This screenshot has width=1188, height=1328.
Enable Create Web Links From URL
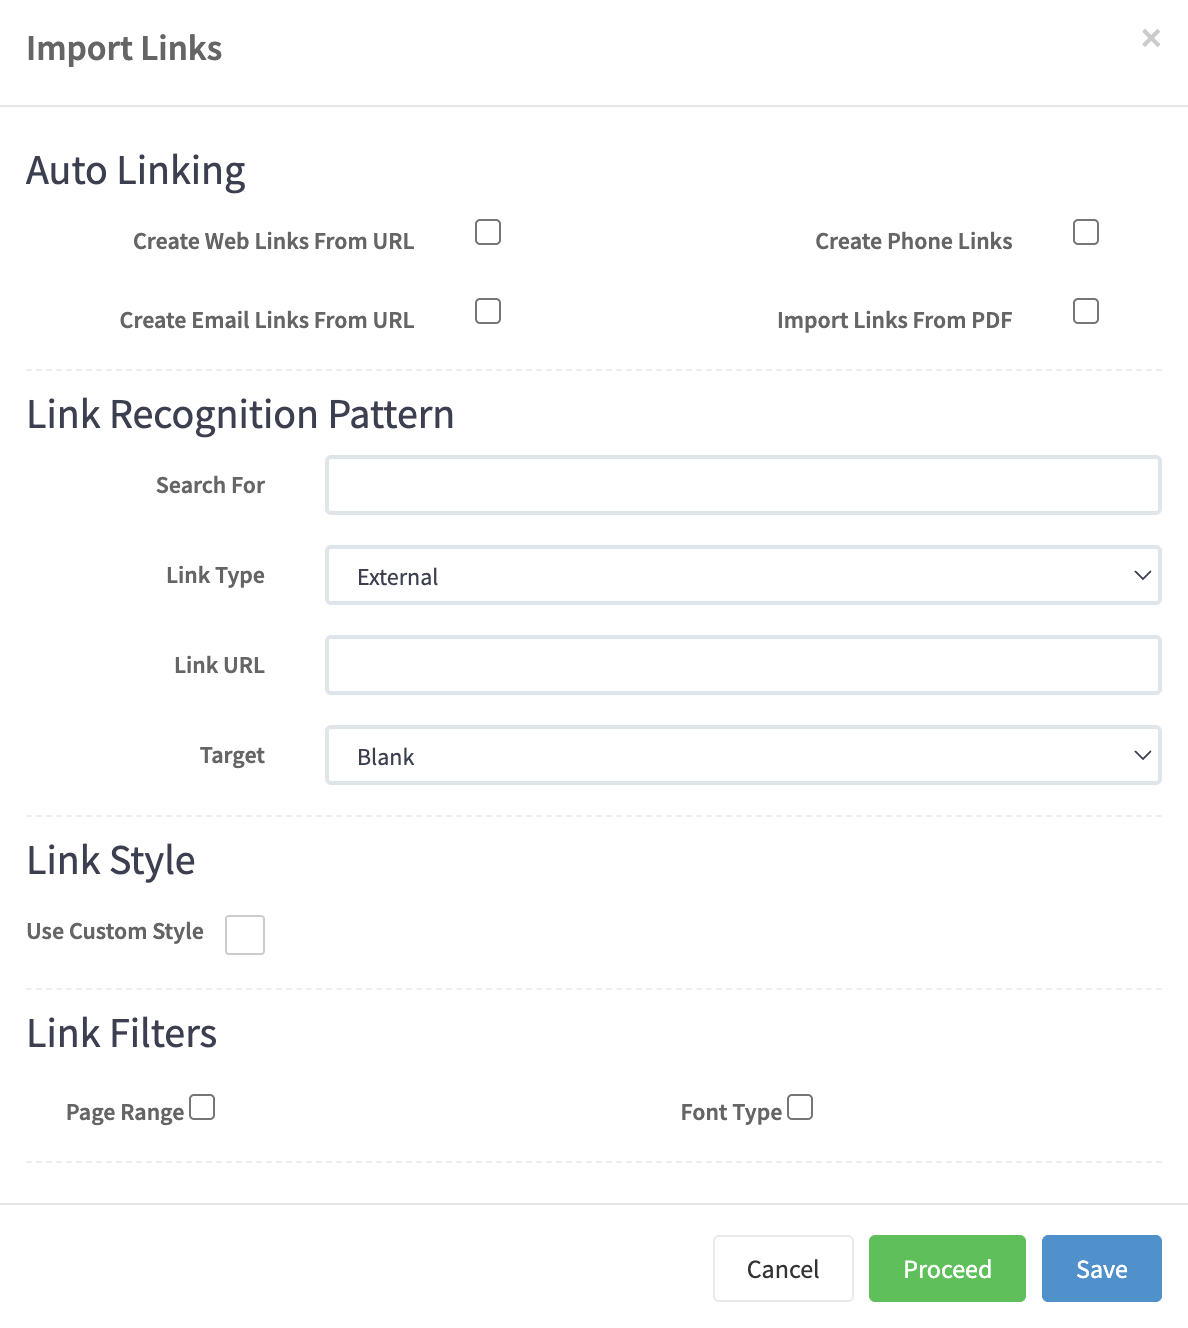pos(488,232)
